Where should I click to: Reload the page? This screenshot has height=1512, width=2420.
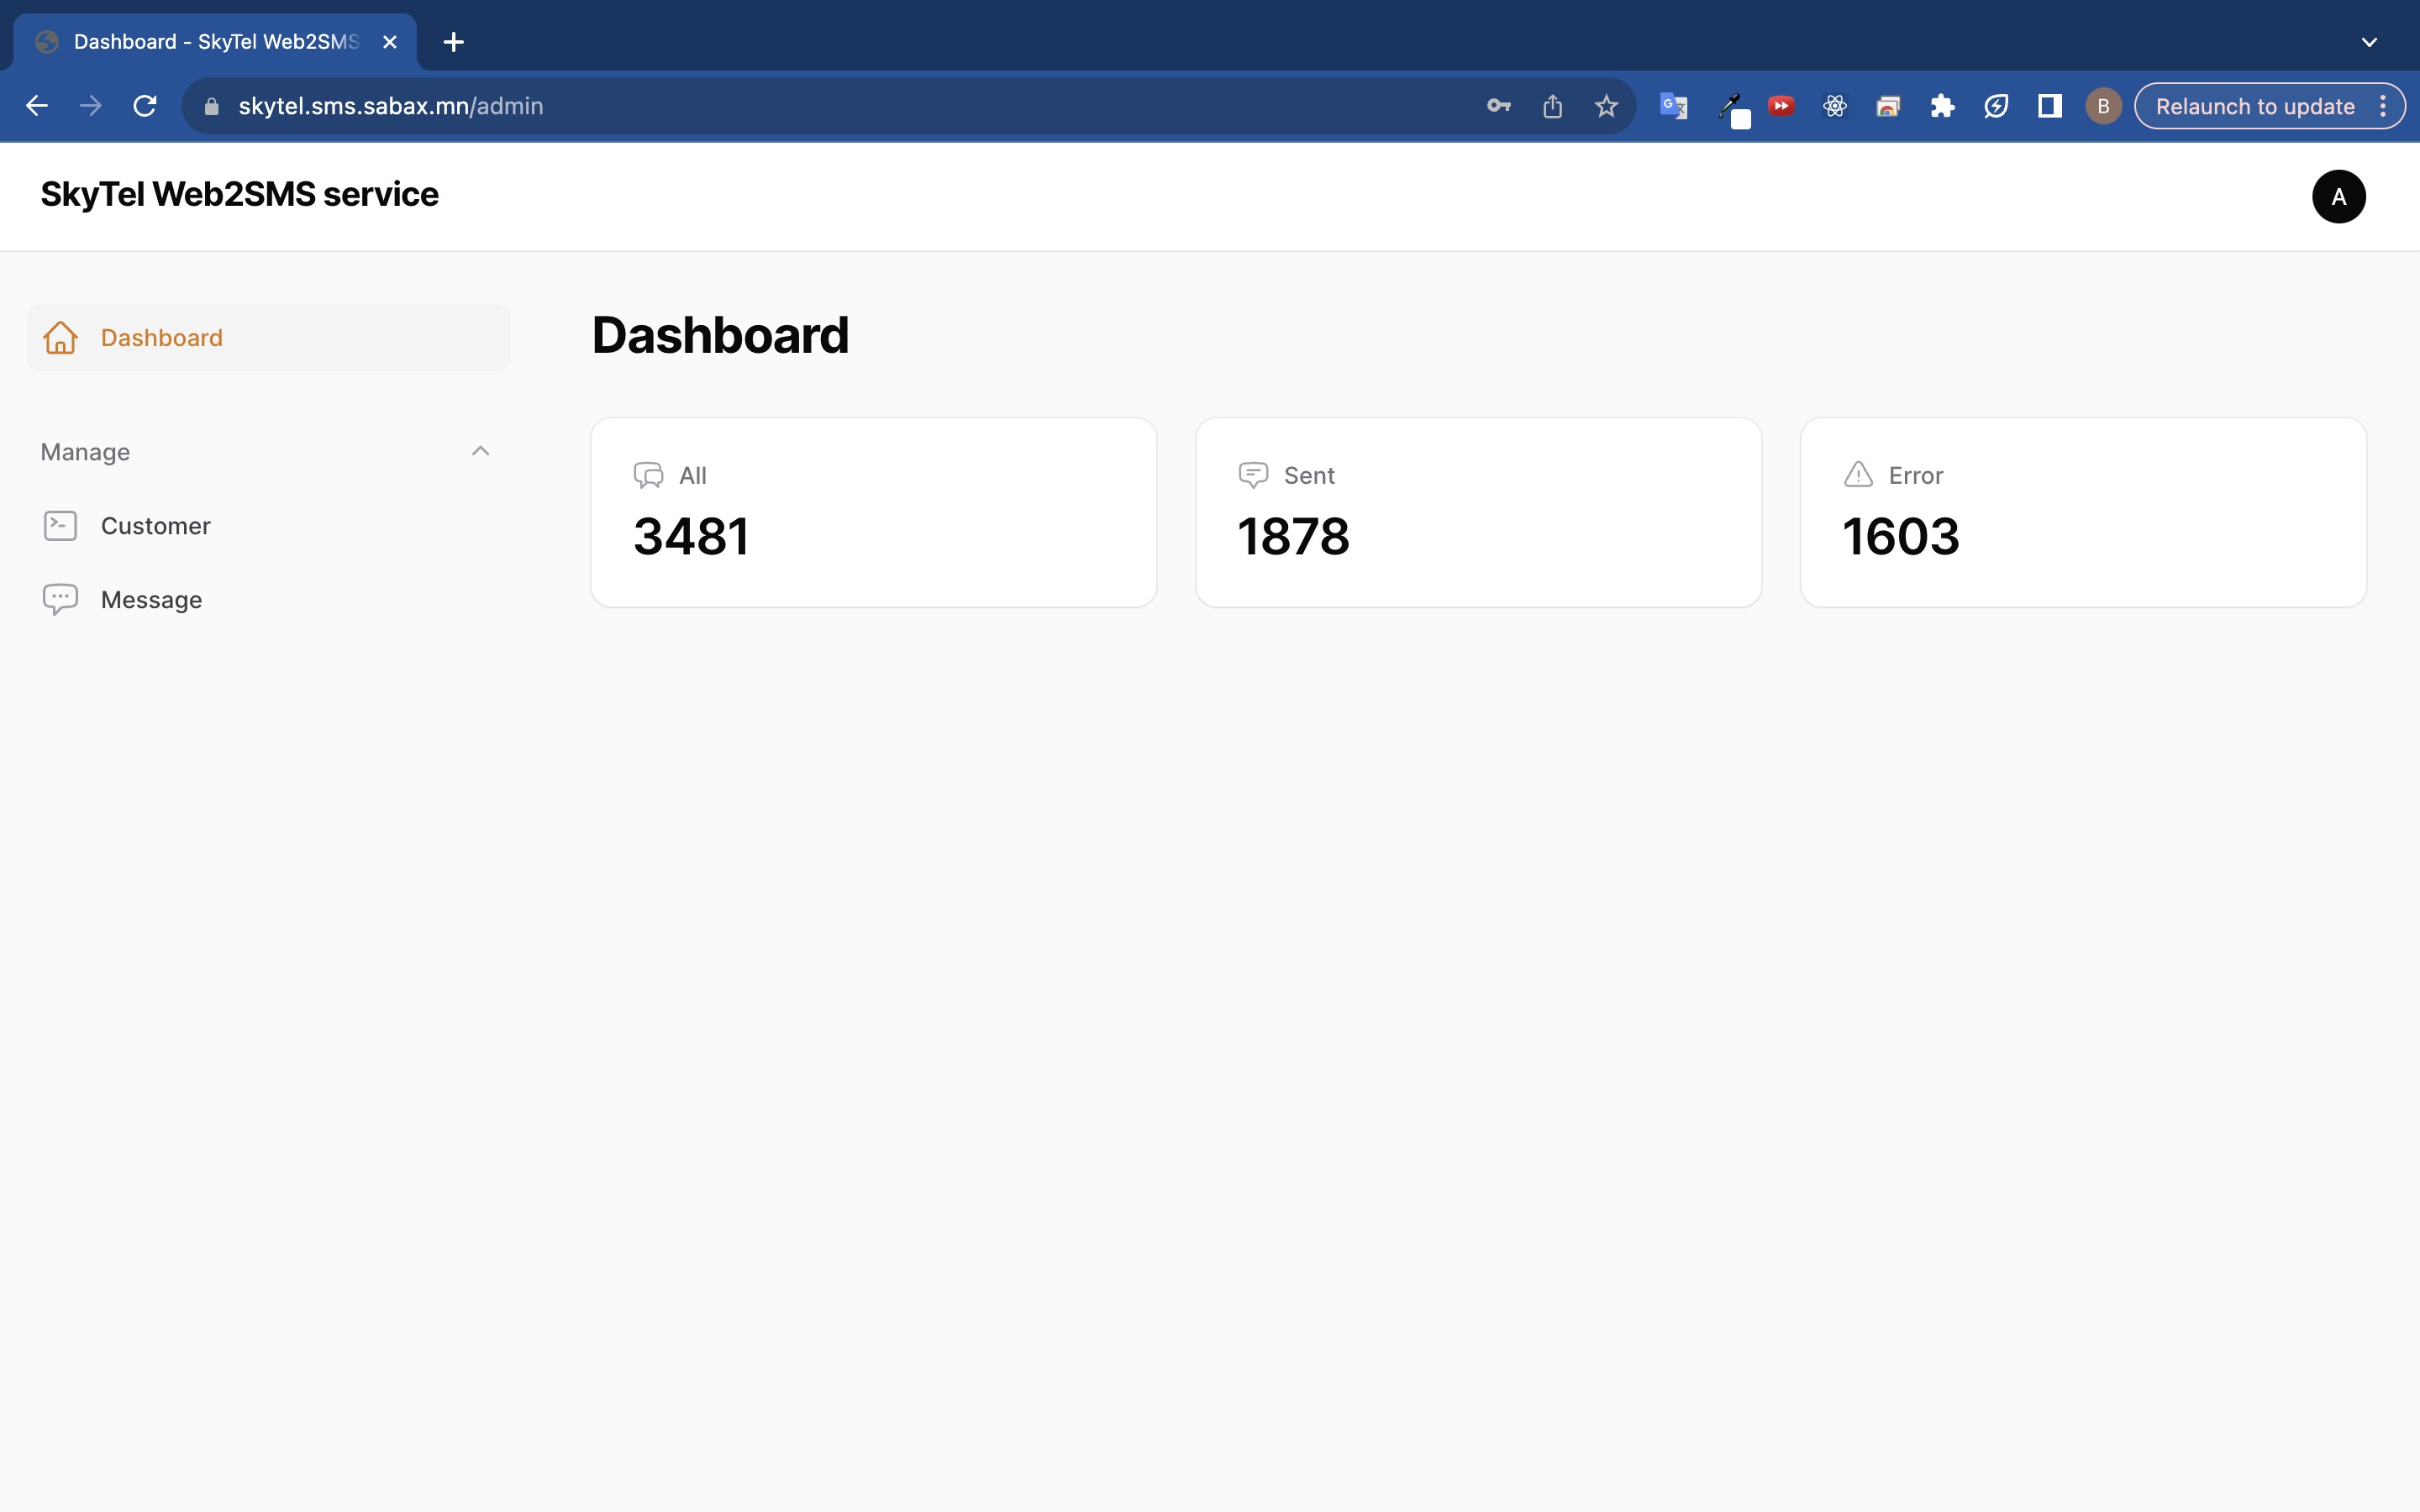tap(145, 106)
